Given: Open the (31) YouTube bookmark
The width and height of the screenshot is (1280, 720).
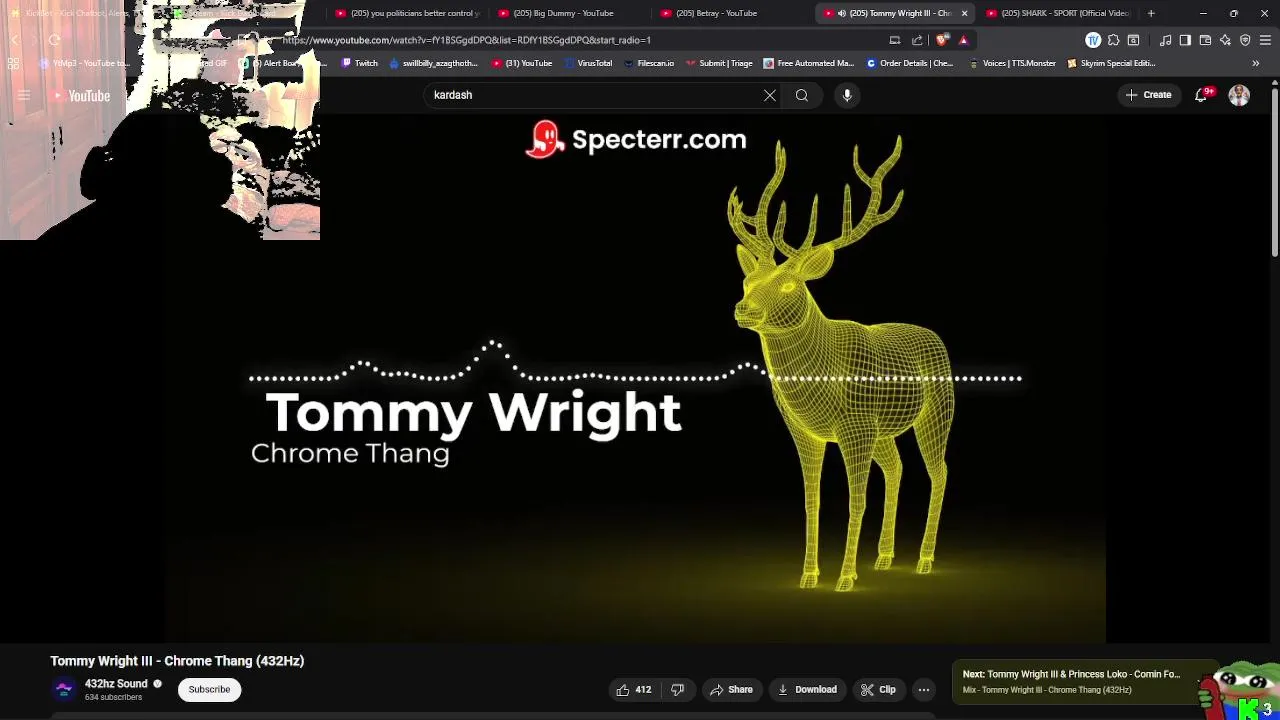Looking at the screenshot, I should coord(522,63).
